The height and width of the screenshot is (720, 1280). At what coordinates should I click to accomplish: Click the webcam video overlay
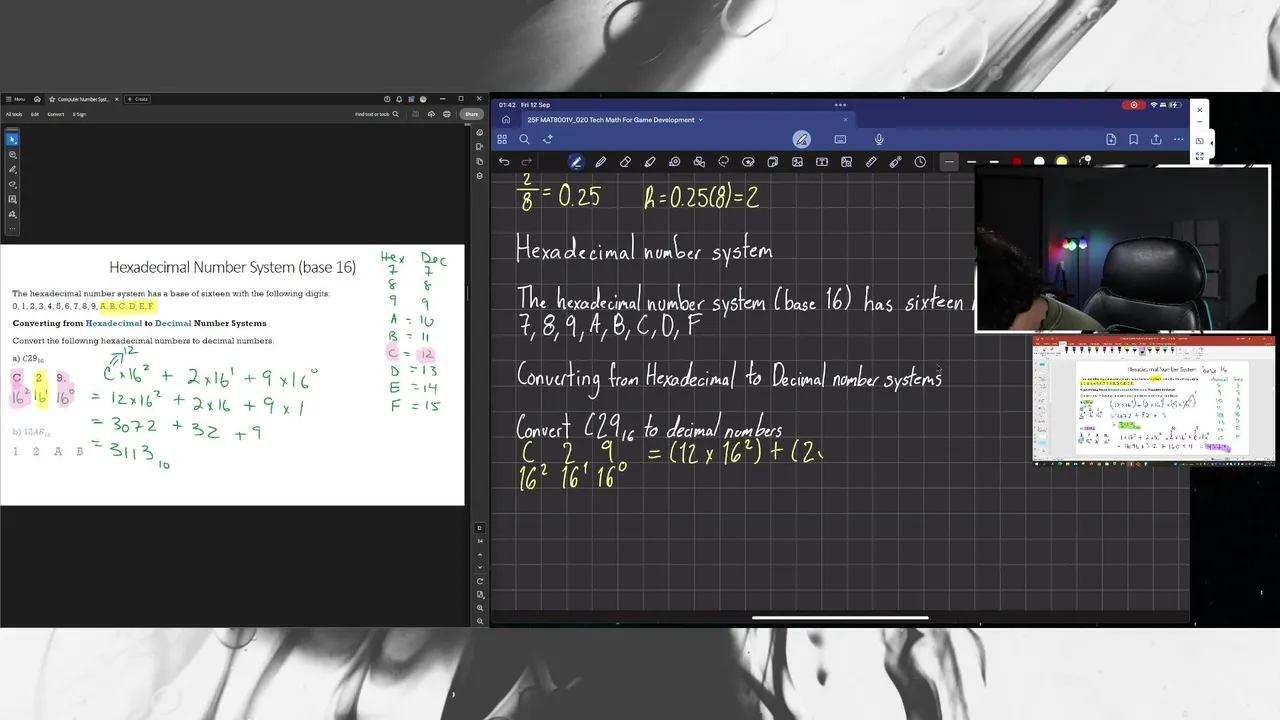pos(1123,250)
